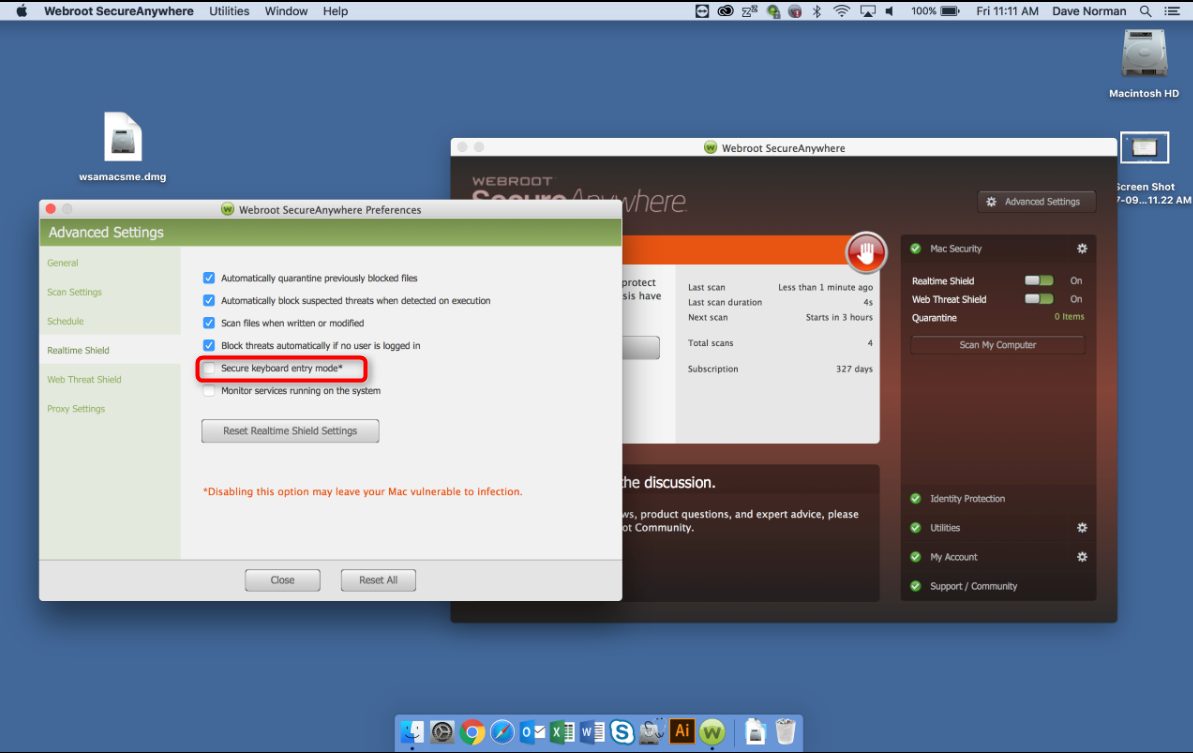Screen dimensions: 1193x753
Task: Open My Account settings gear
Action: (1082, 557)
